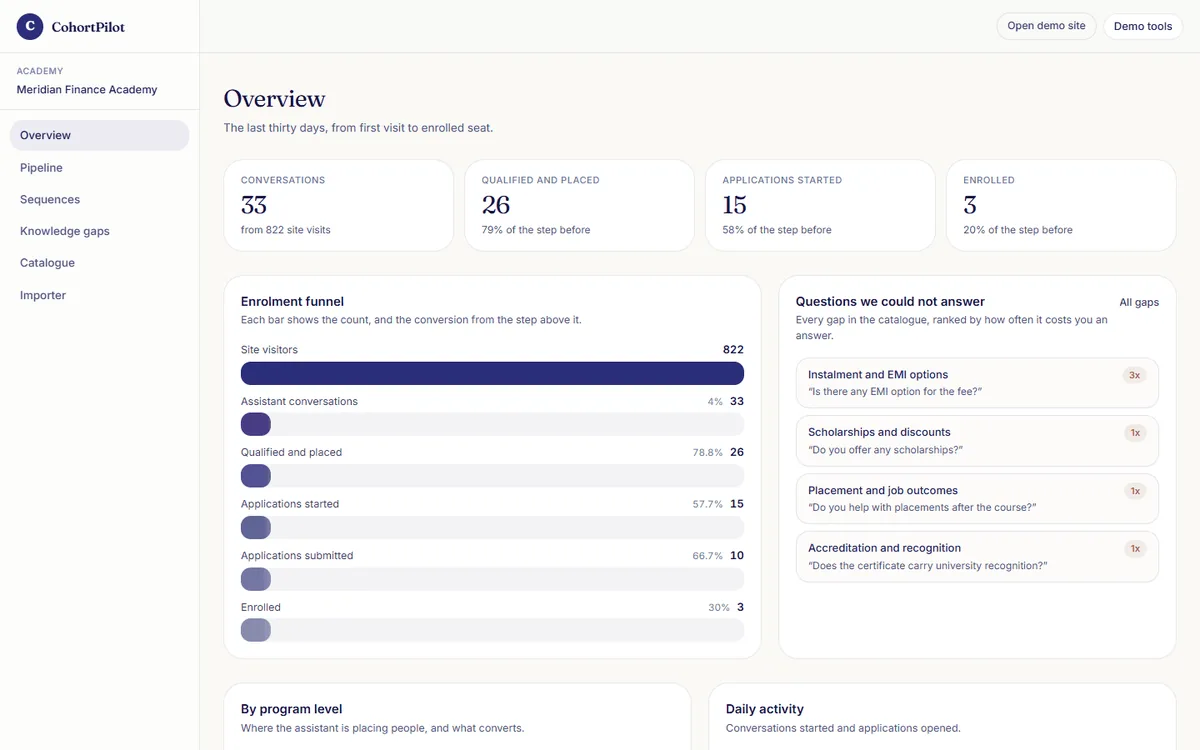Open Accreditation and recognition gap
1200x750 pixels.
(x=977, y=556)
